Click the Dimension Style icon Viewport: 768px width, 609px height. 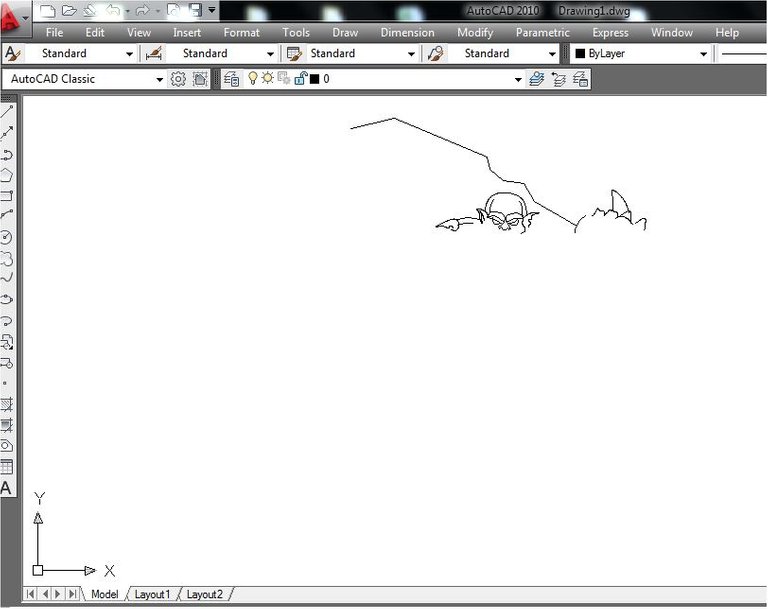click(x=154, y=53)
